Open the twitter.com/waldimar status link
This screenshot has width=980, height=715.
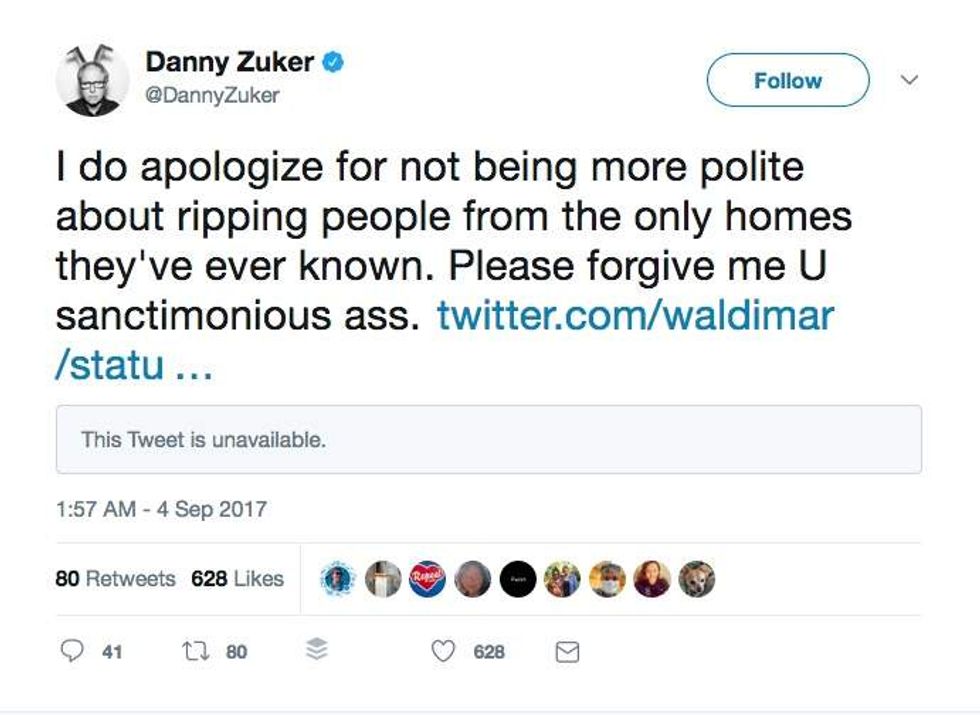pos(635,316)
